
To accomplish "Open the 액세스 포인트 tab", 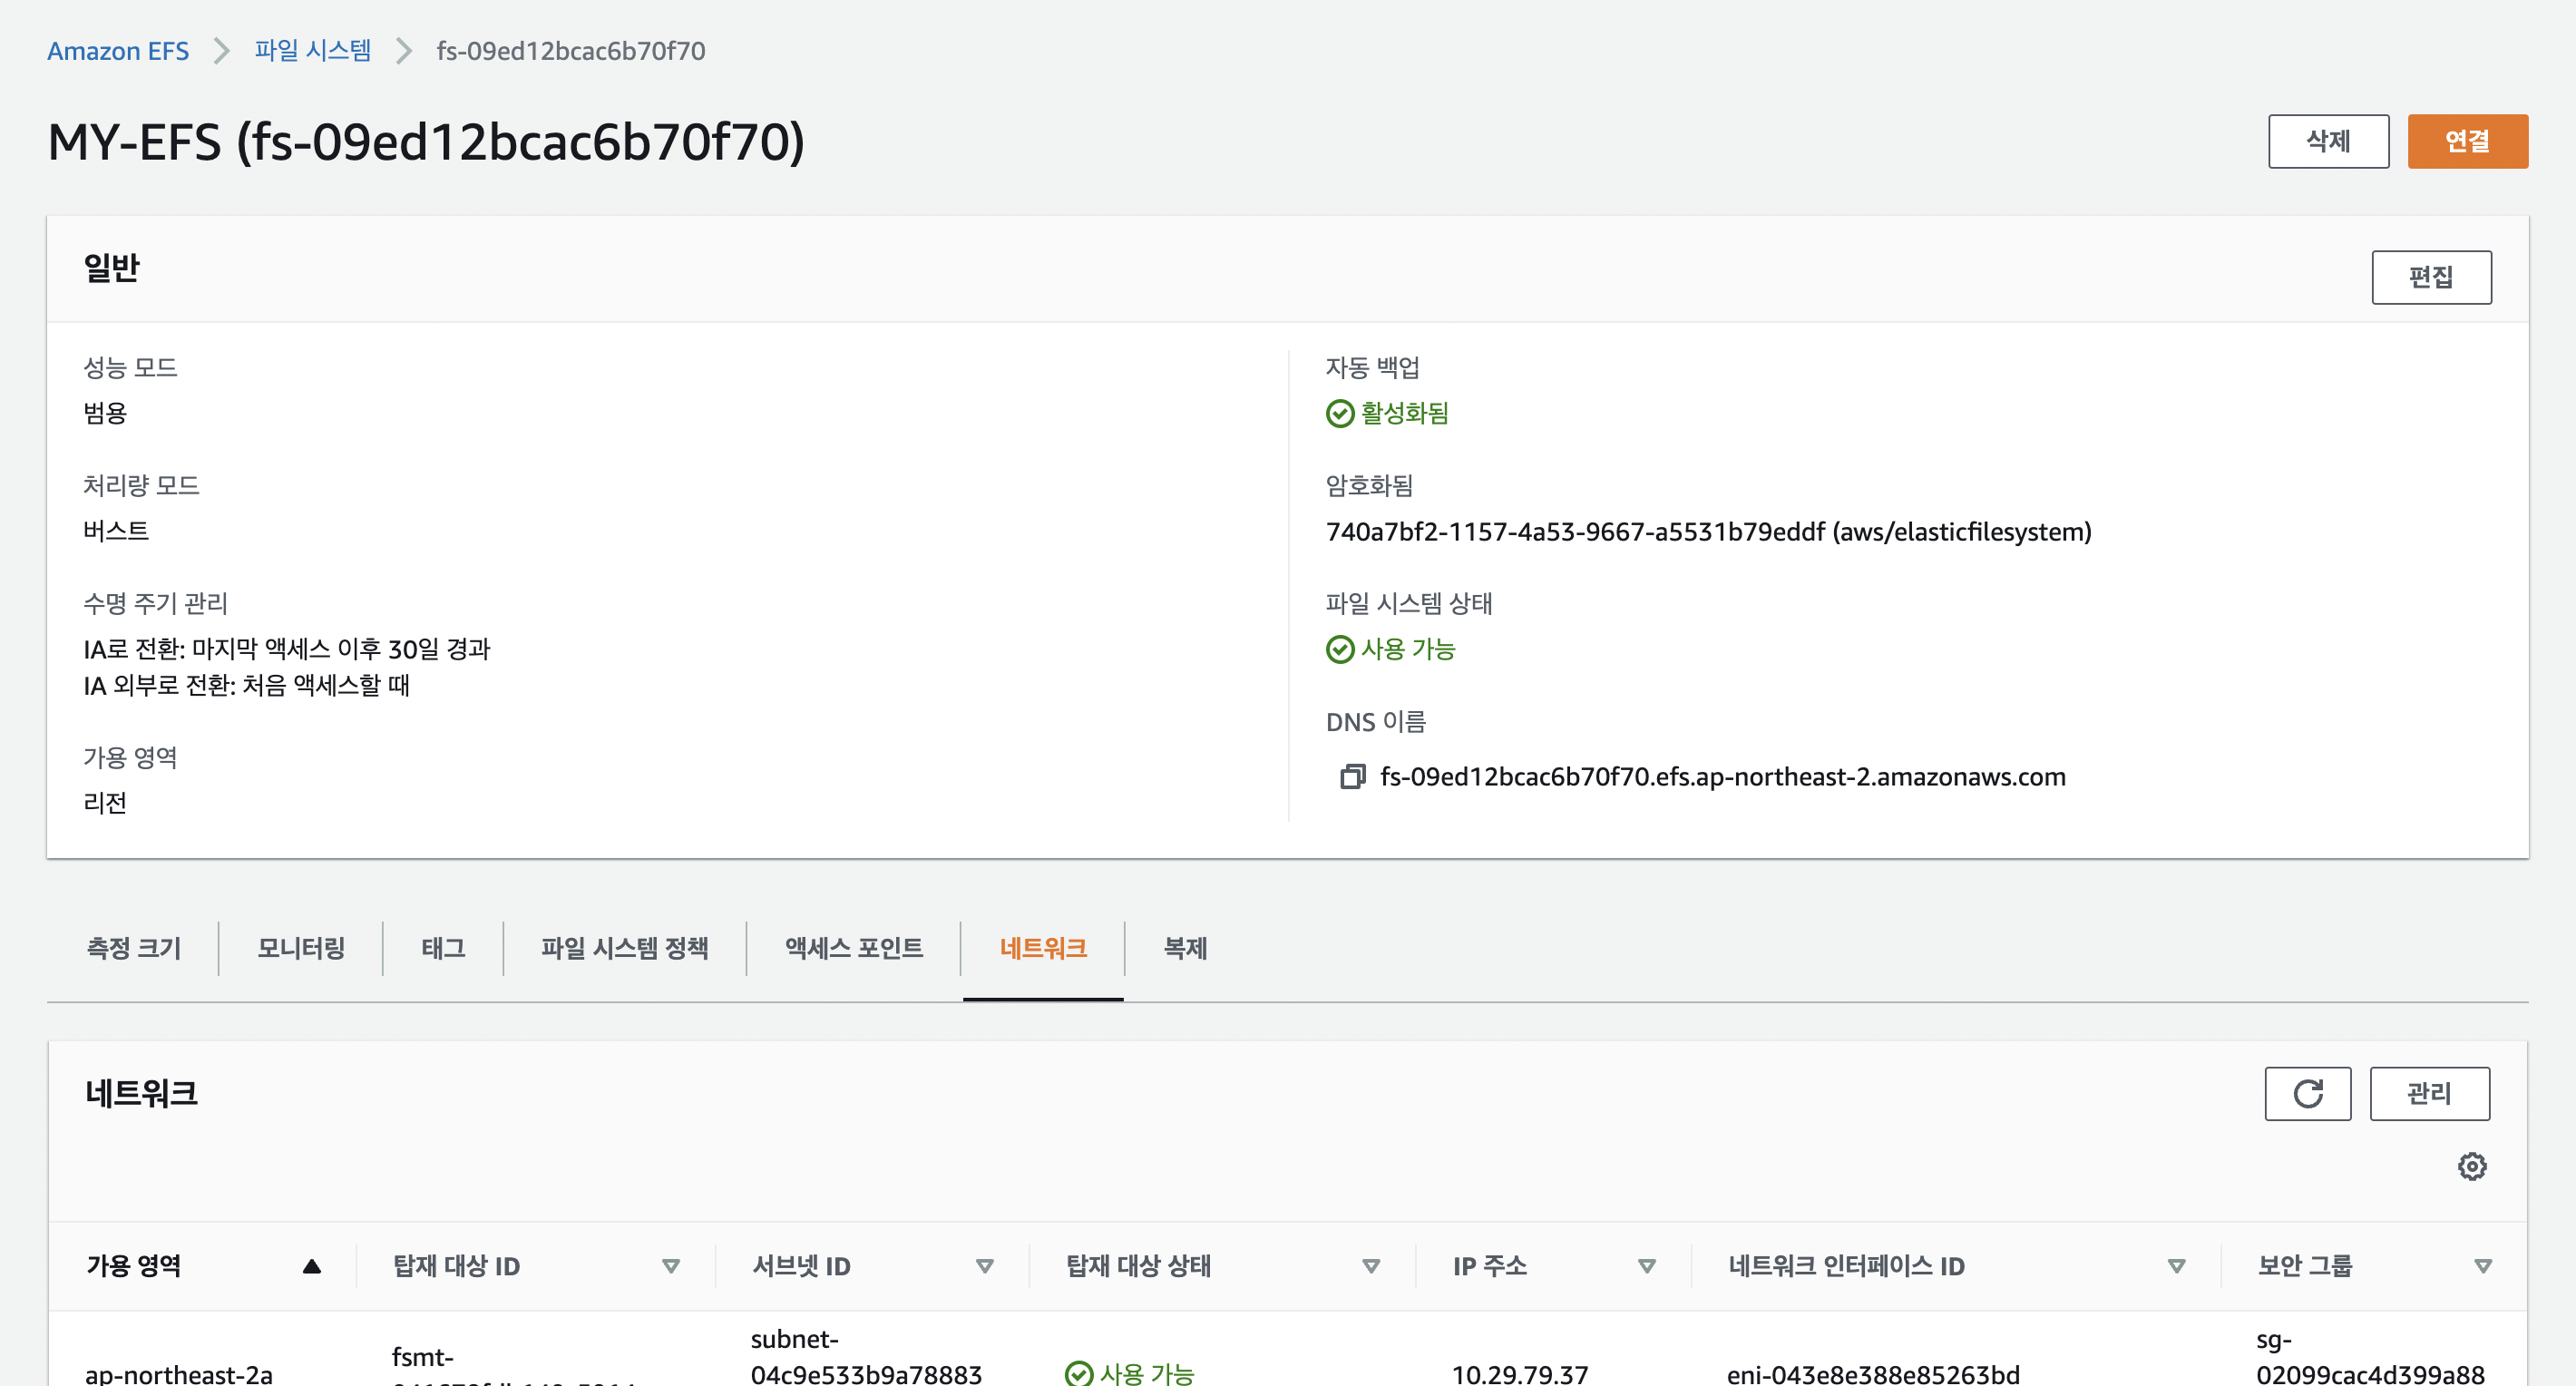I will (x=853, y=947).
